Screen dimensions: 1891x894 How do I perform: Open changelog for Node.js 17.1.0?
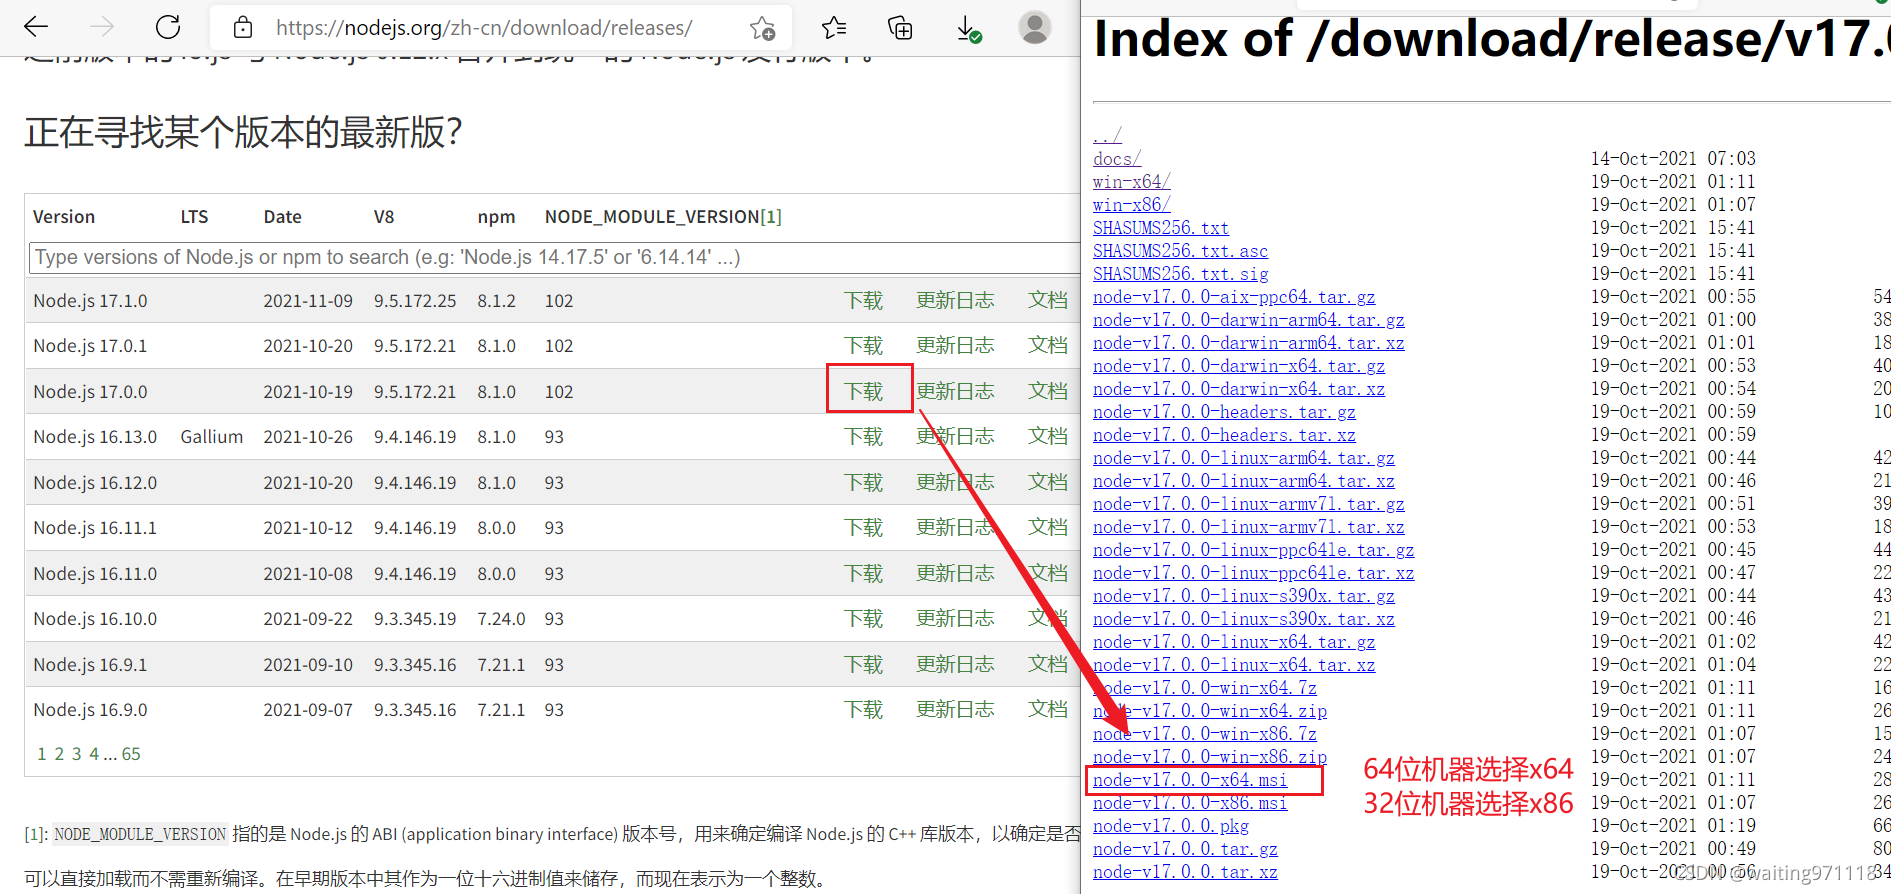click(955, 300)
